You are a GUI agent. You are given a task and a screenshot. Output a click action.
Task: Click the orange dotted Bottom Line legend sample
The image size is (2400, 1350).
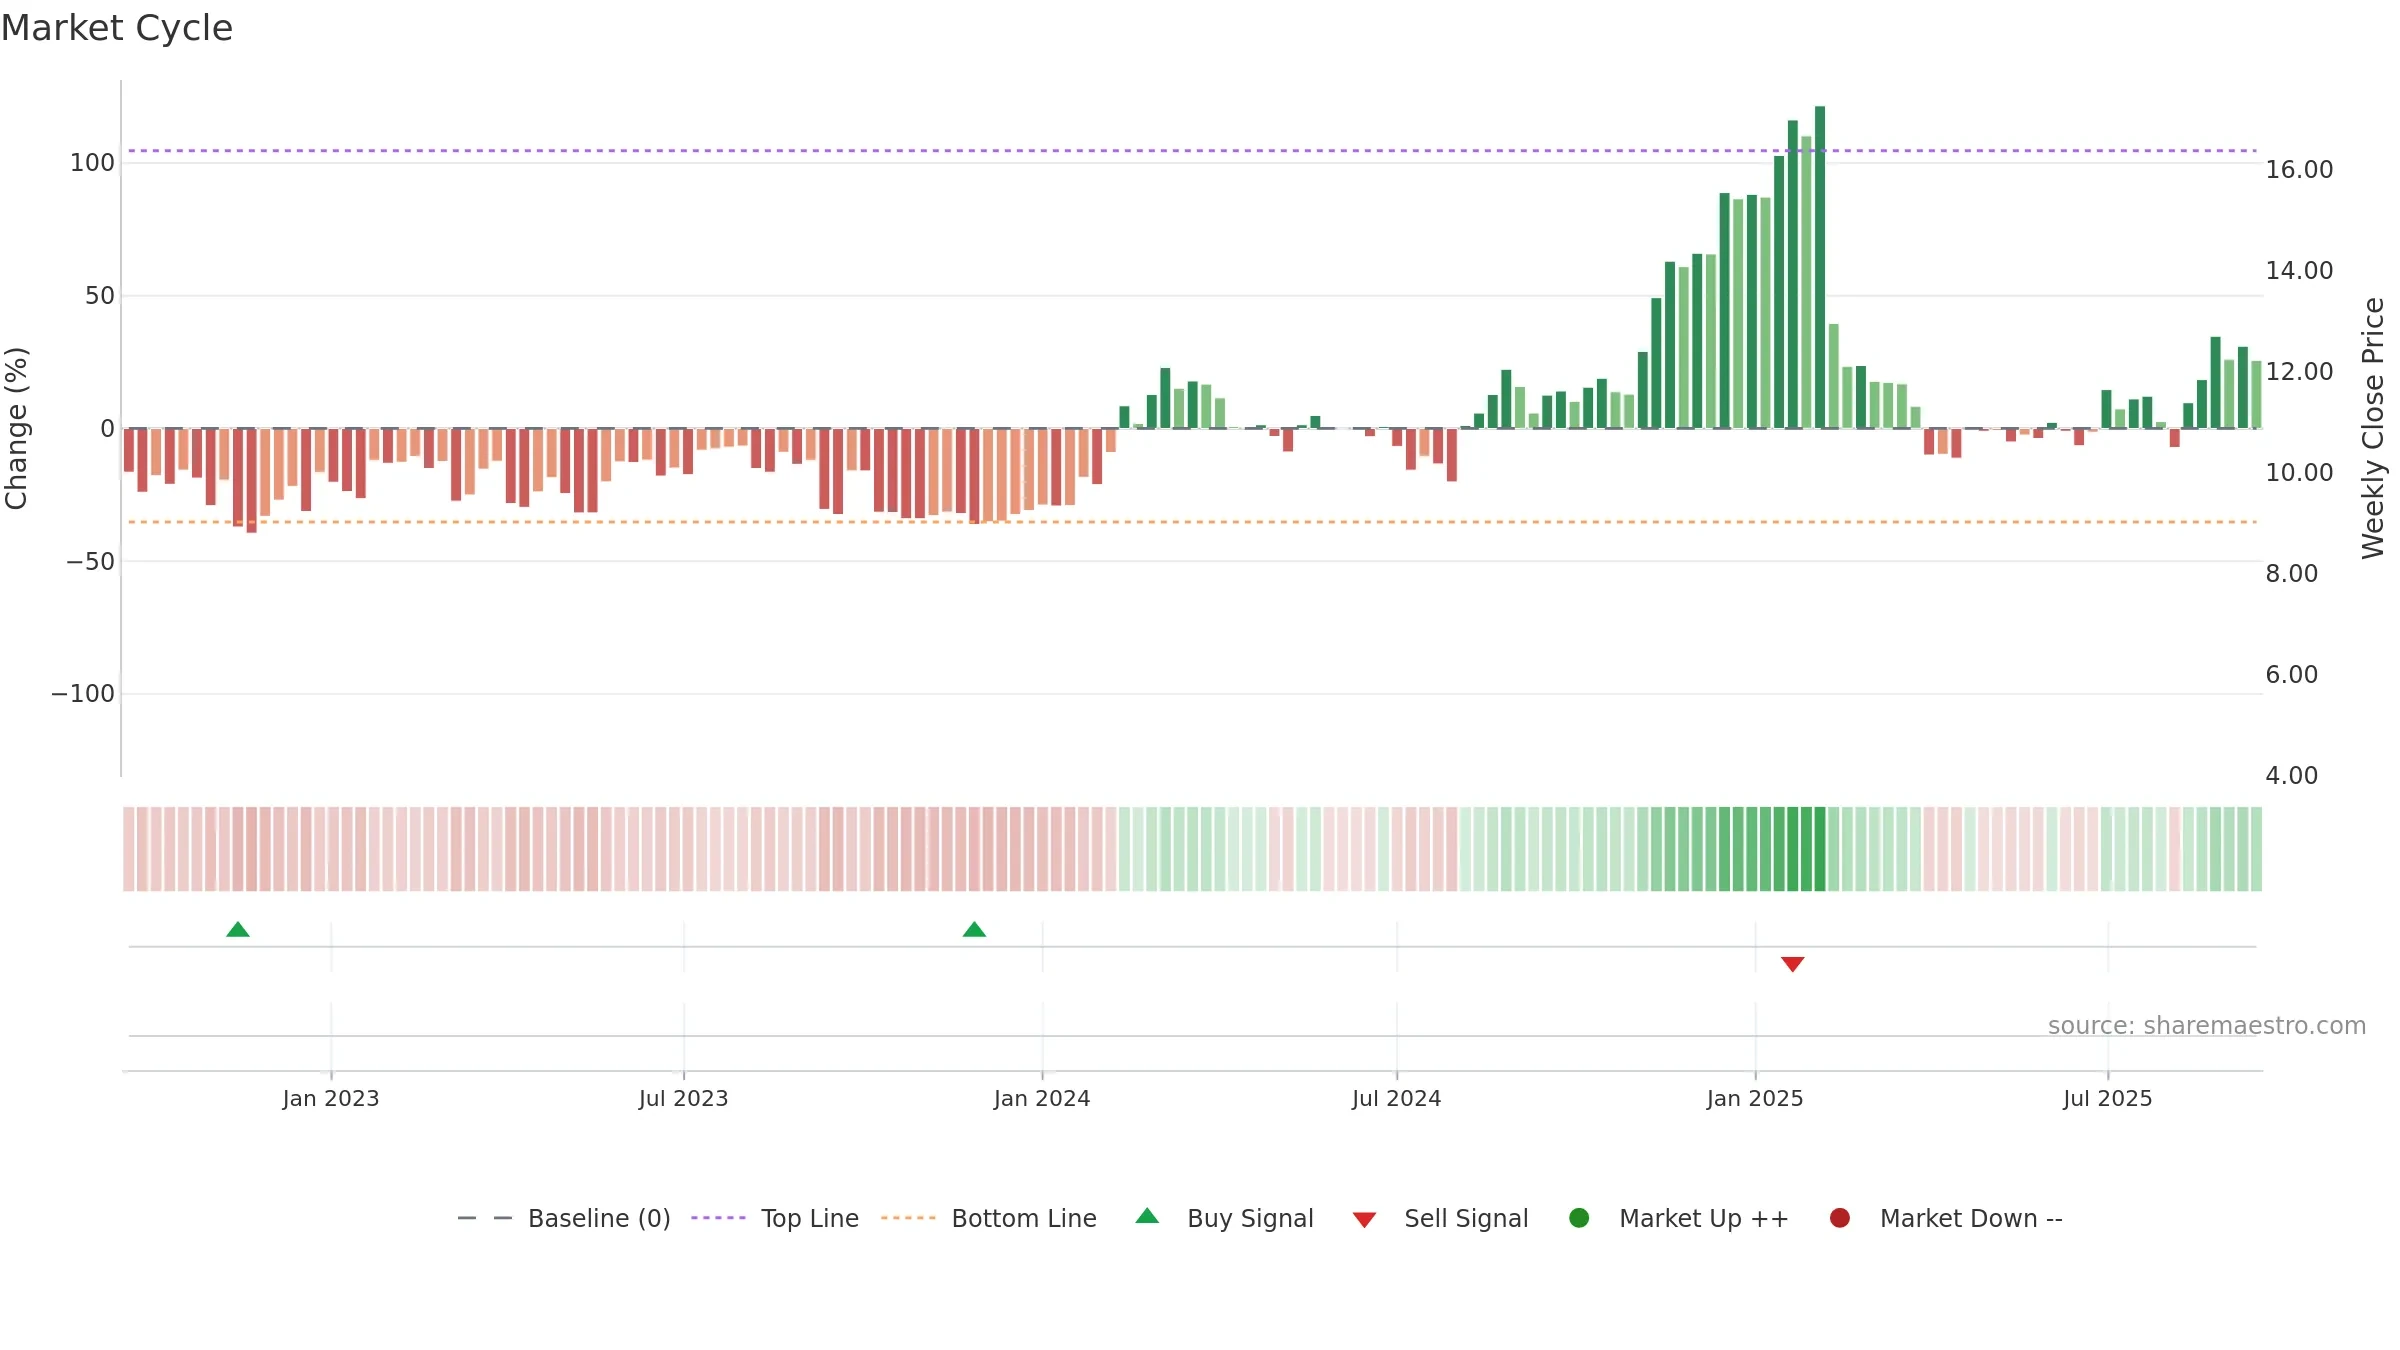coord(908,1218)
